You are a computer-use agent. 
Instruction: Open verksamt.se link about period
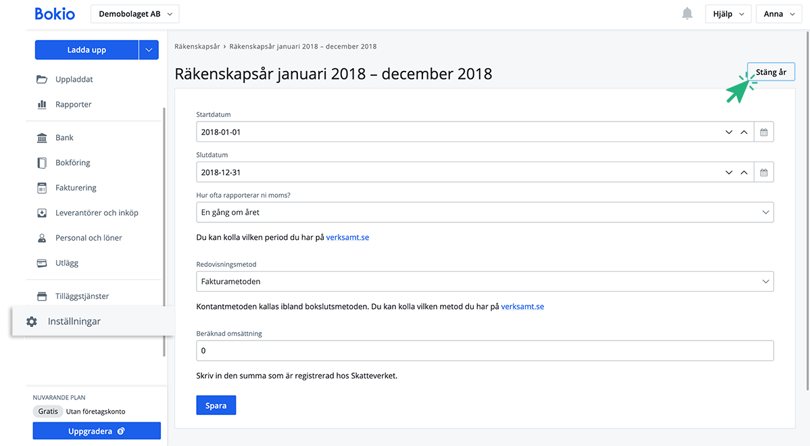tap(348, 237)
